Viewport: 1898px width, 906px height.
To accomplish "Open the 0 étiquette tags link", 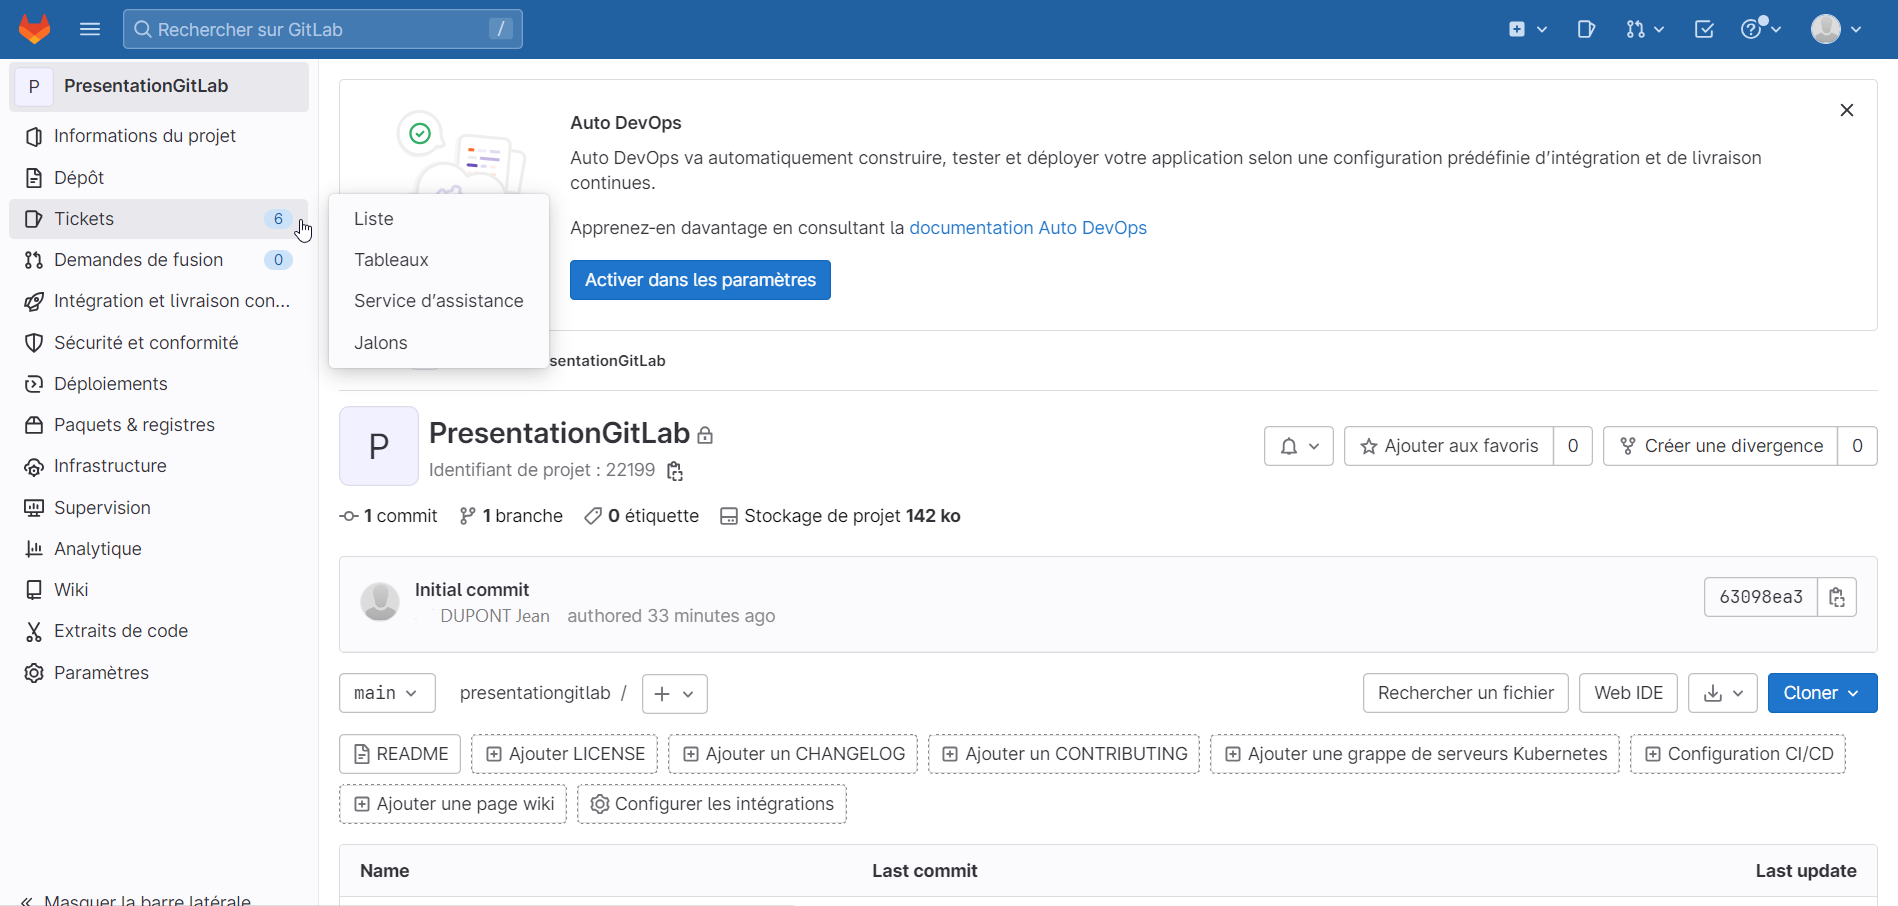I will click(x=642, y=516).
